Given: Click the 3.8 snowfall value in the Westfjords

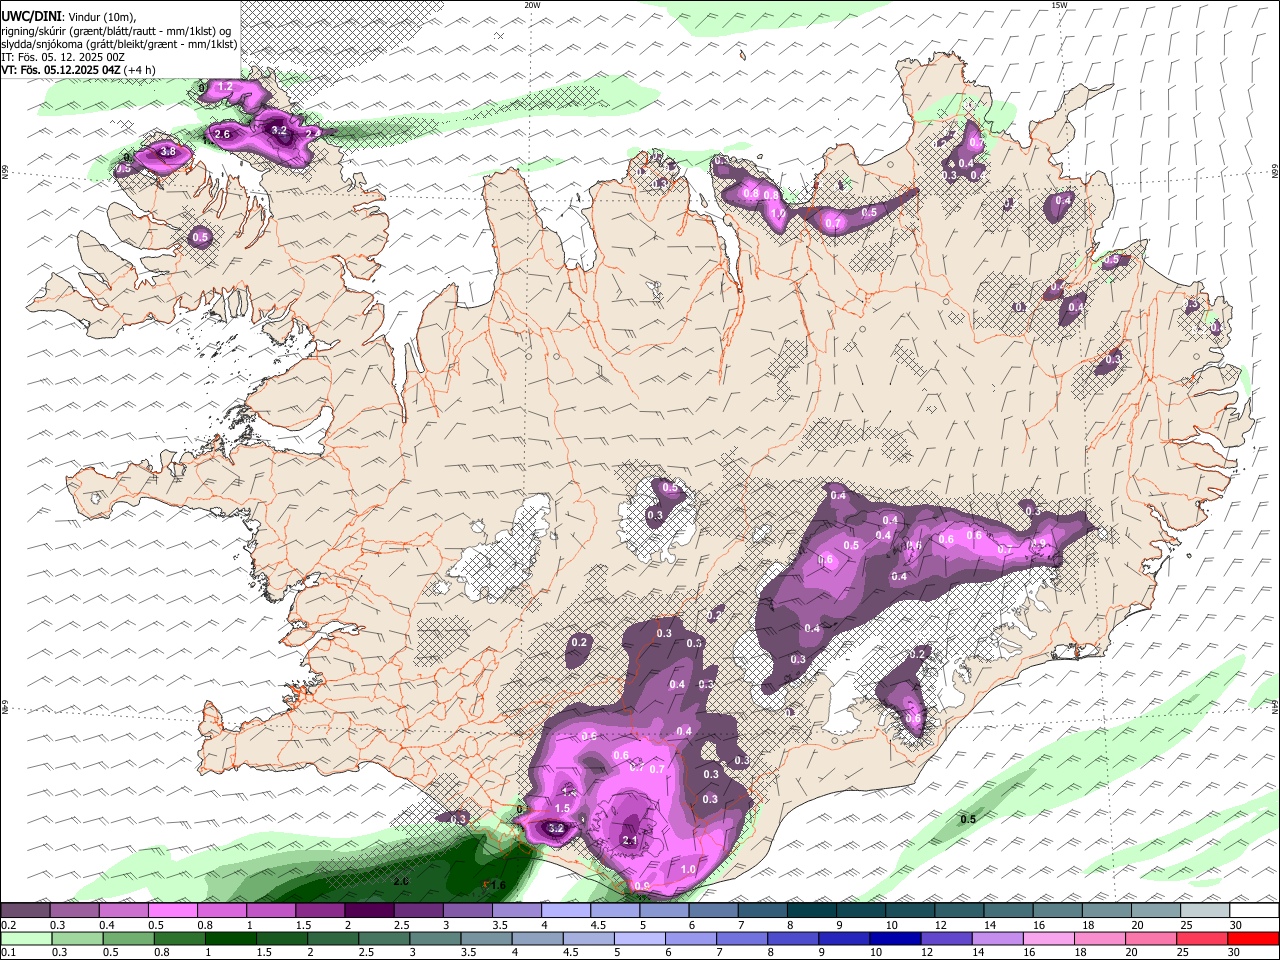Looking at the screenshot, I should pyautogui.click(x=168, y=152).
